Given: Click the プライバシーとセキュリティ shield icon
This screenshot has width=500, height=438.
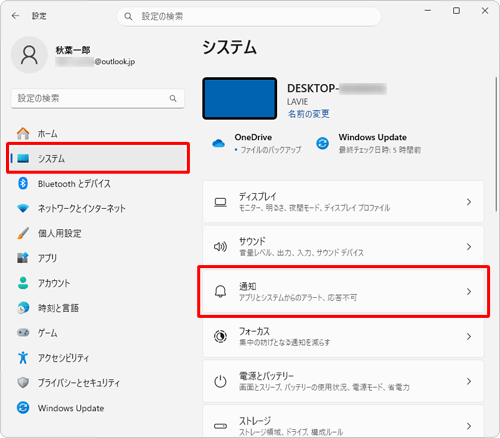Looking at the screenshot, I should 23,382.
